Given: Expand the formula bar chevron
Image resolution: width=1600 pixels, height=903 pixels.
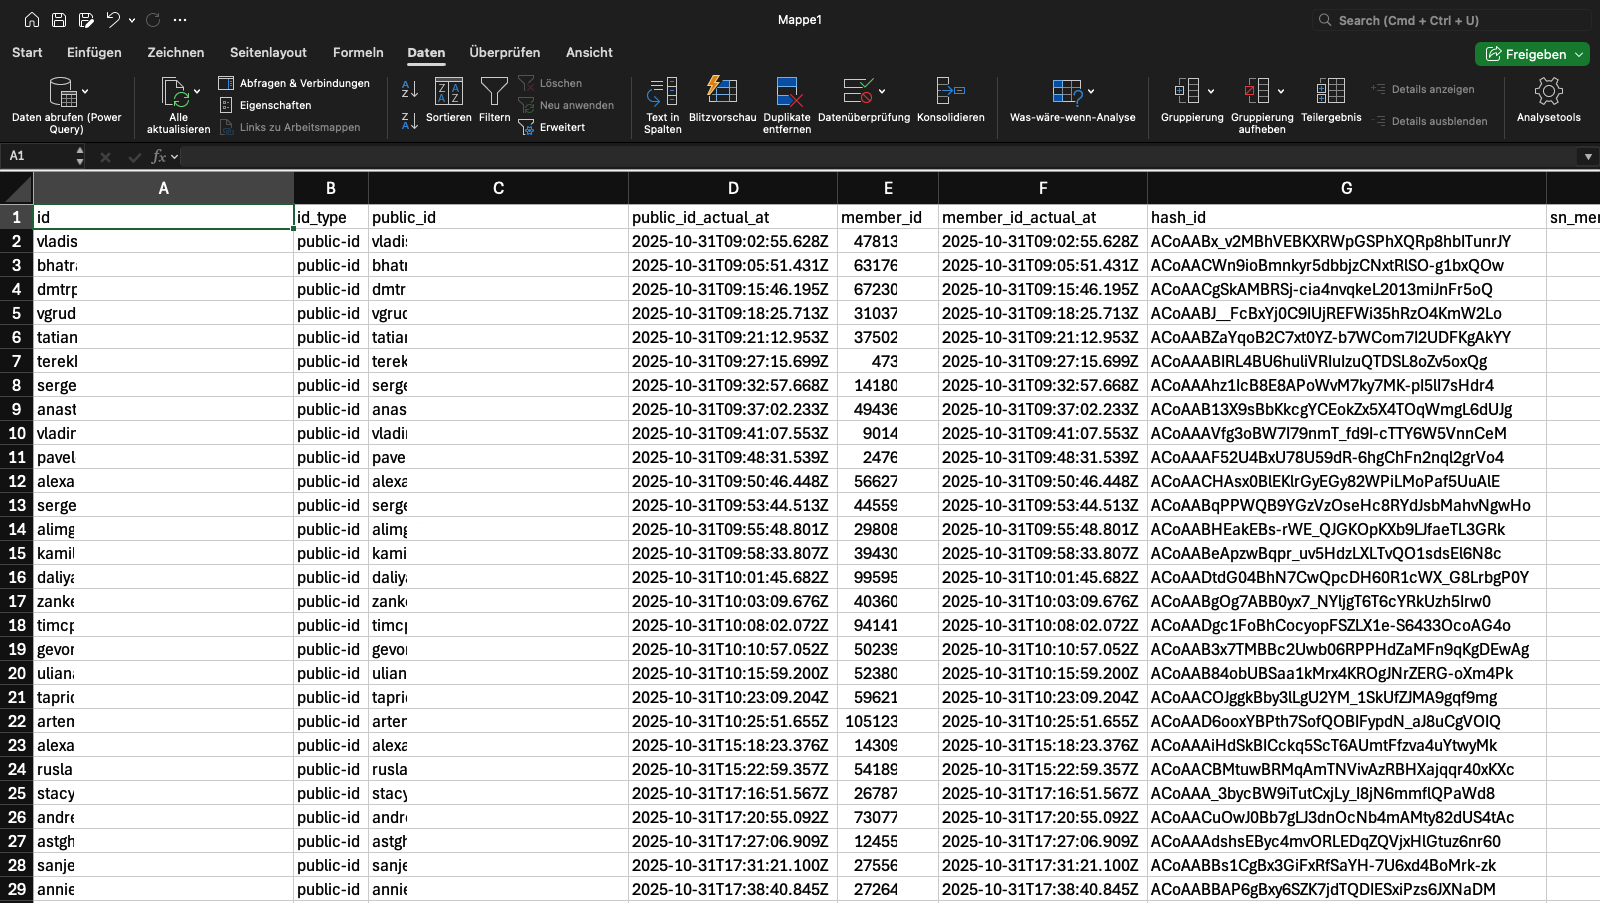Looking at the screenshot, I should click(1587, 157).
